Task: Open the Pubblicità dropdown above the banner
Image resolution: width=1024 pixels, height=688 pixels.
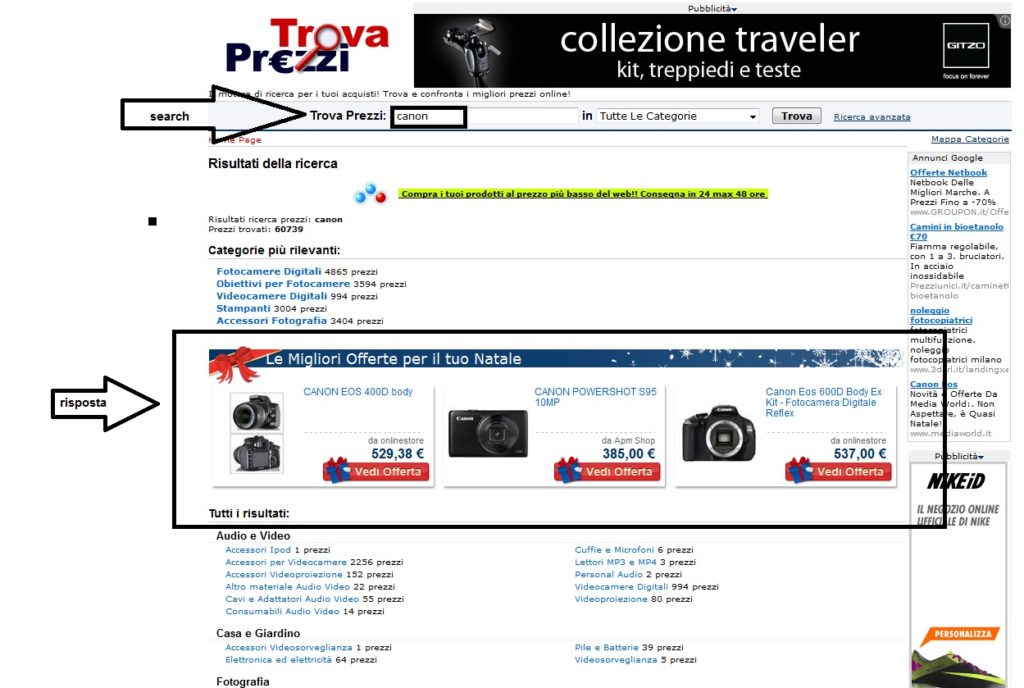Action: [712, 8]
